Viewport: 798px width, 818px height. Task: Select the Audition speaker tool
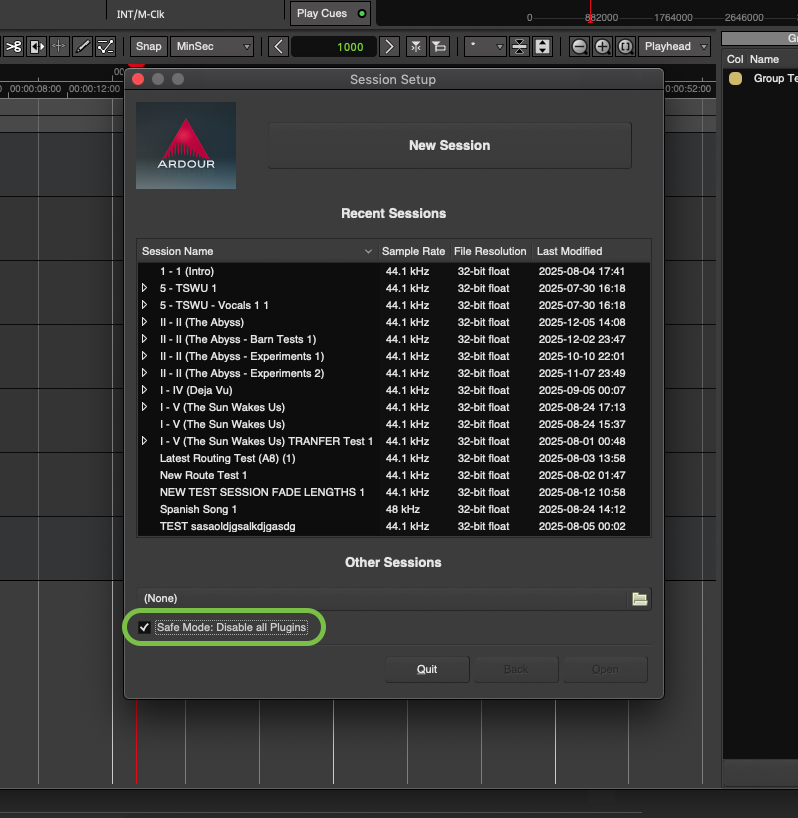click(x=37, y=47)
